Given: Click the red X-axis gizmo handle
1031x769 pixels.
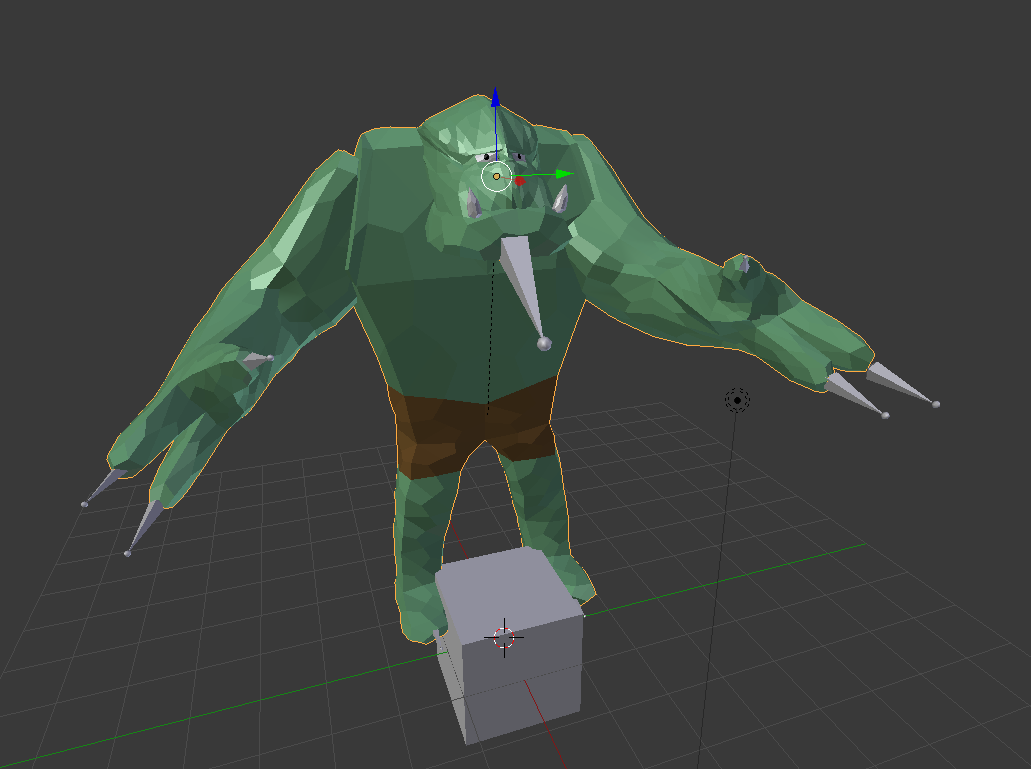Looking at the screenshot, I should [520, 181].
